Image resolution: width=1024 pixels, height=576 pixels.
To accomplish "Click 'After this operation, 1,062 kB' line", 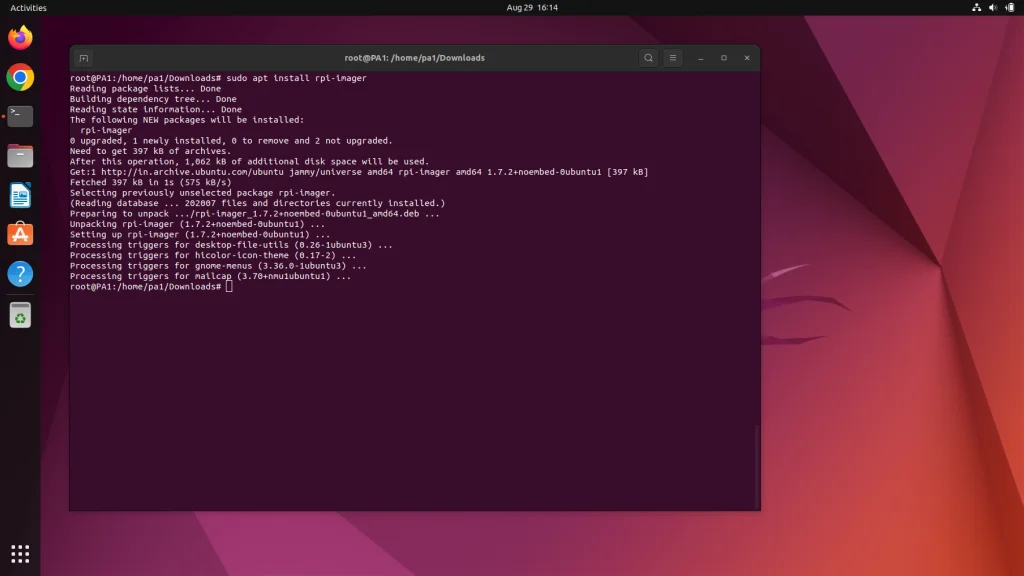I will coord(249,162).
